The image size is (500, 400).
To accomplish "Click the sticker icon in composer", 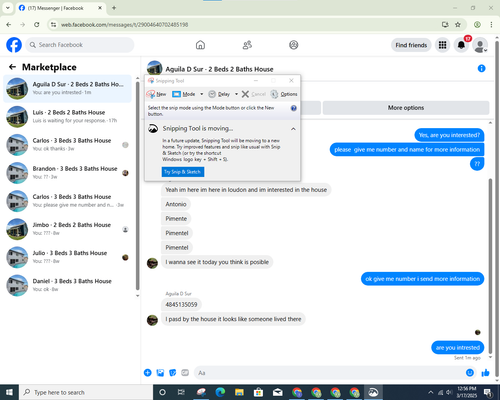I will 173,373.
